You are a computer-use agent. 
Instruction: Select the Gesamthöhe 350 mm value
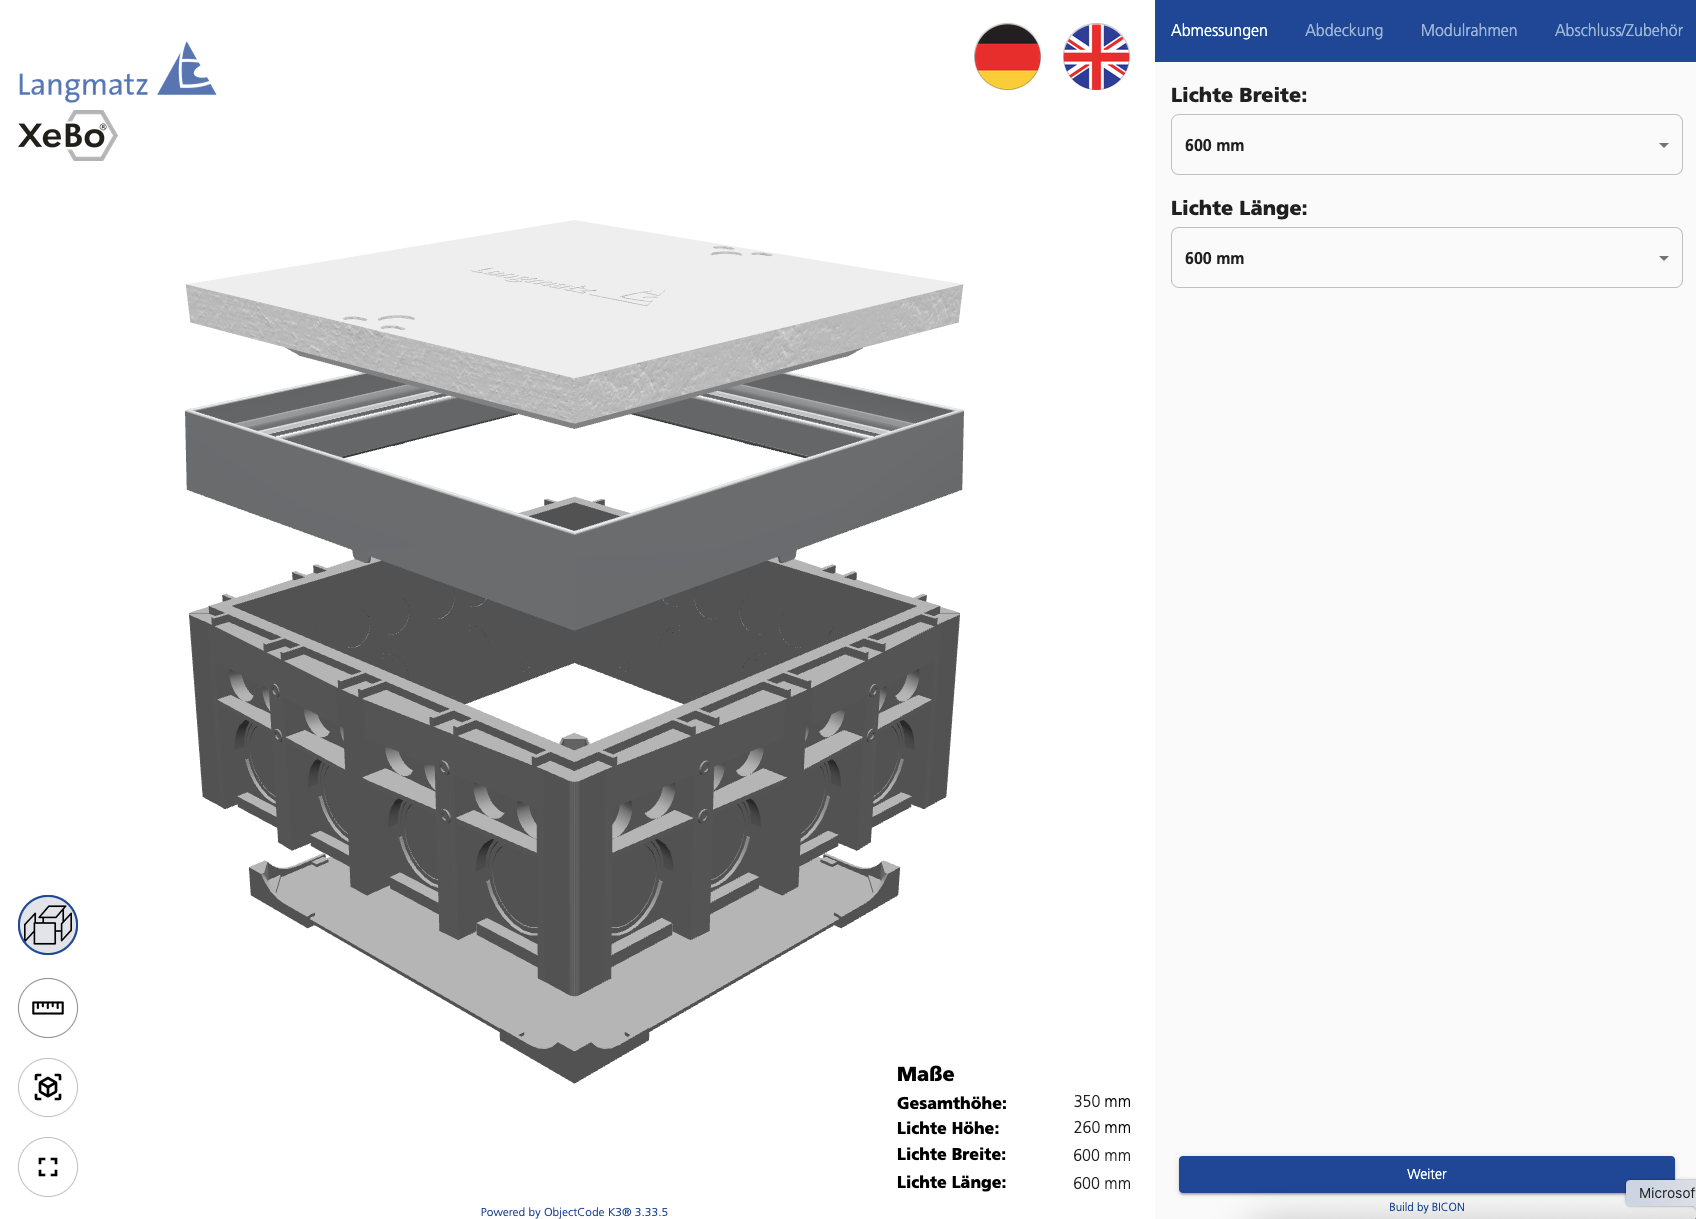[1102, 1101]
